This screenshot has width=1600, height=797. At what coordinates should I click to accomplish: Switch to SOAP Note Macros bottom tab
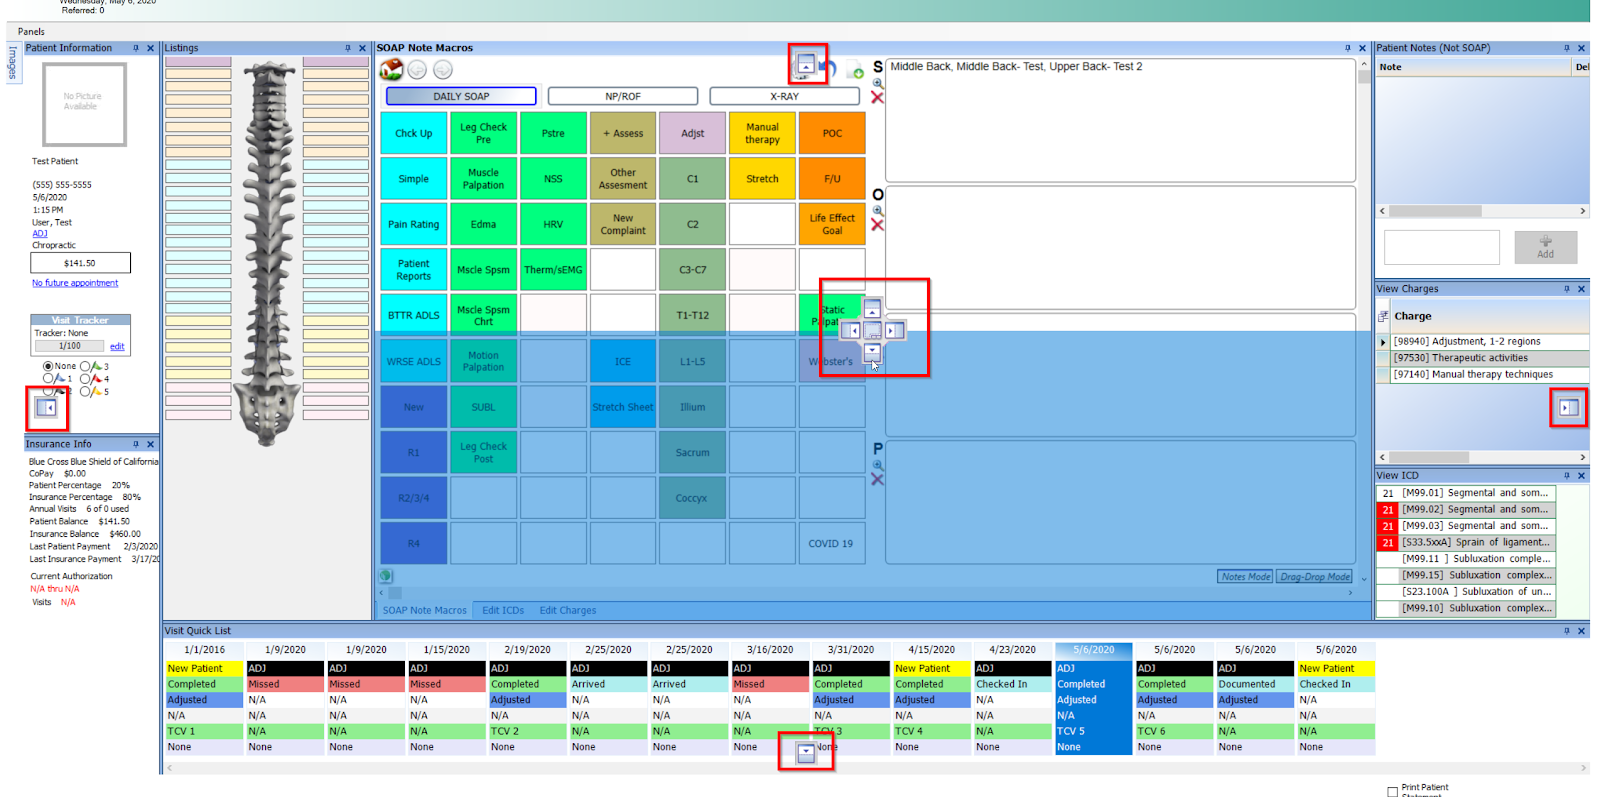[425, 610]
